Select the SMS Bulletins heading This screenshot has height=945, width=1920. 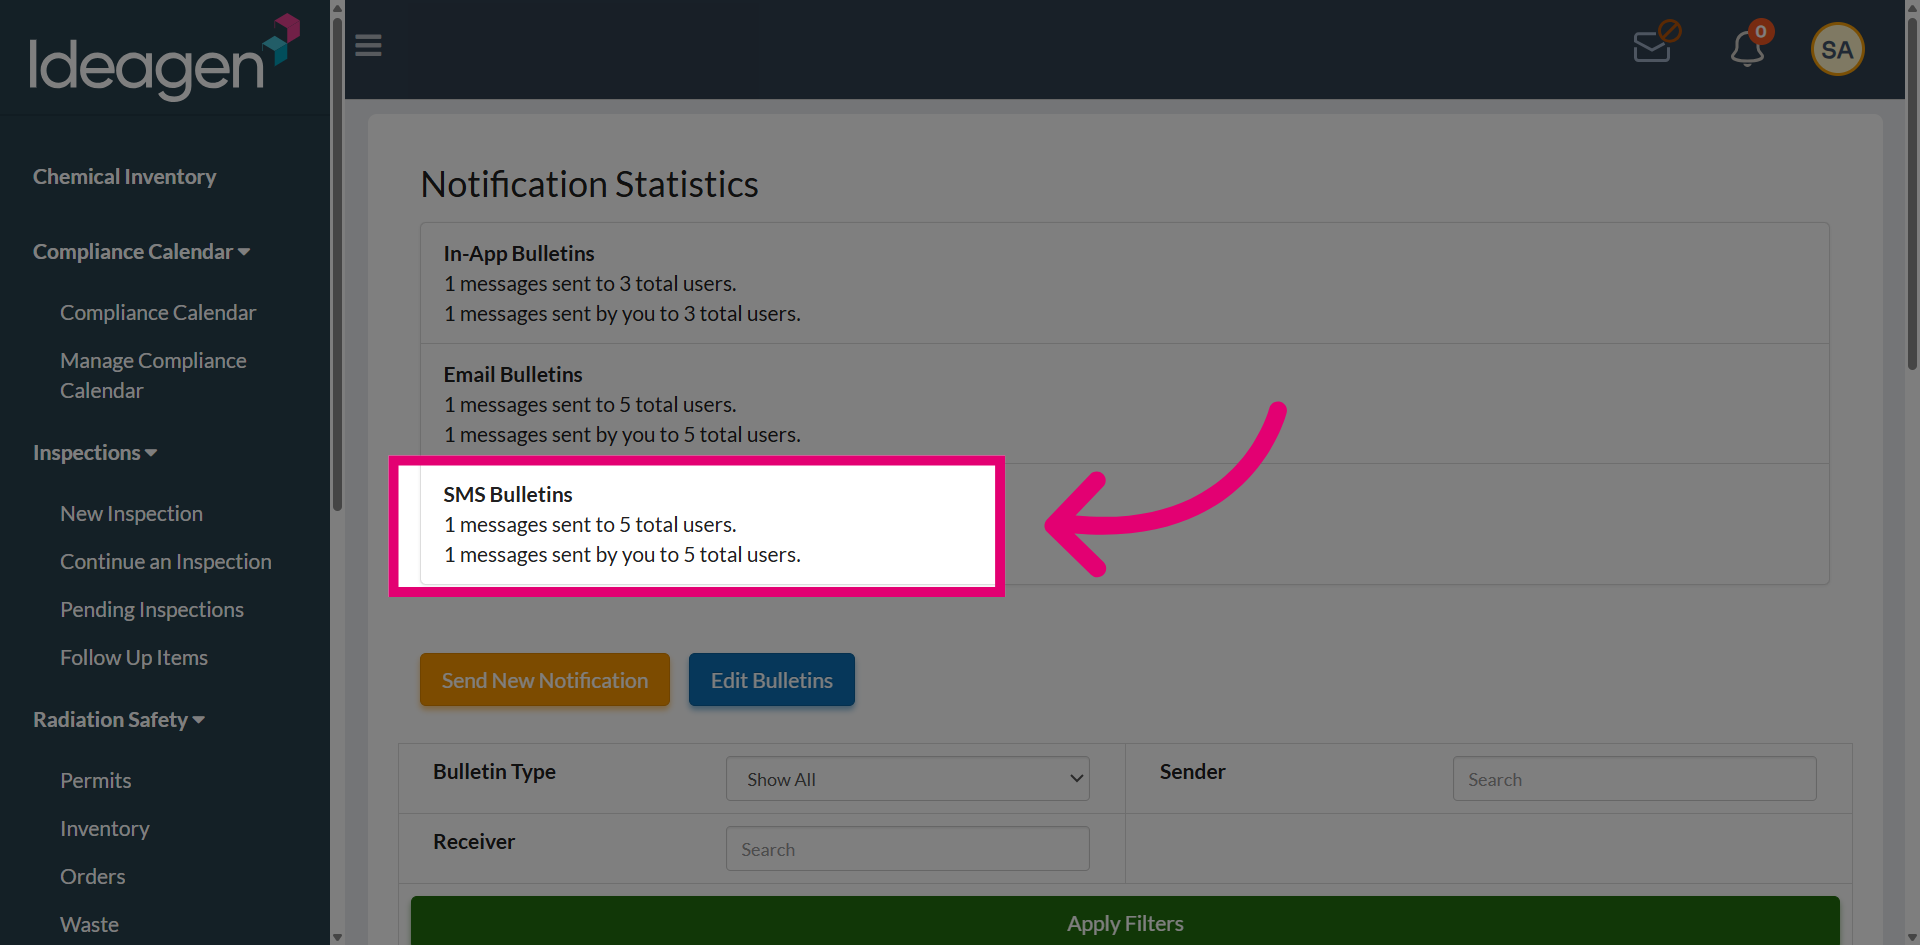point(508,495)
